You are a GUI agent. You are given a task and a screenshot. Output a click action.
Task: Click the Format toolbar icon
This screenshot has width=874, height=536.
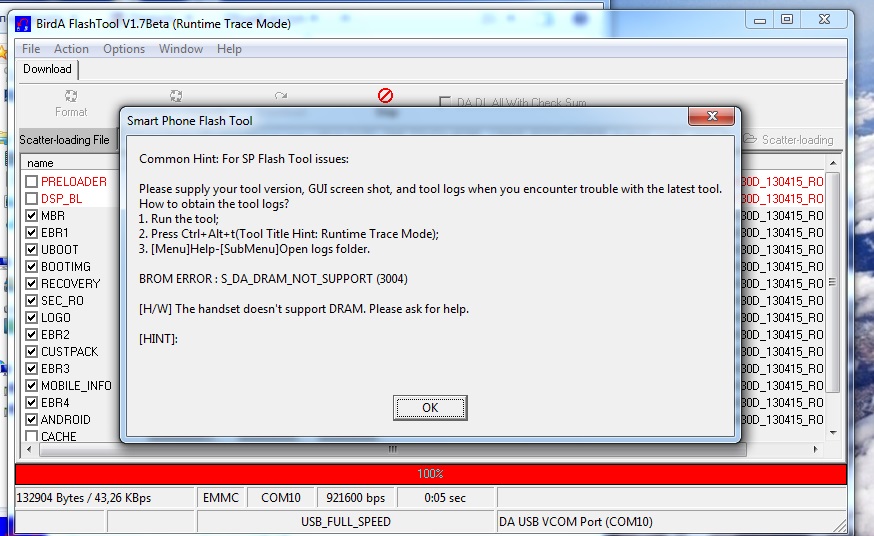71,96
